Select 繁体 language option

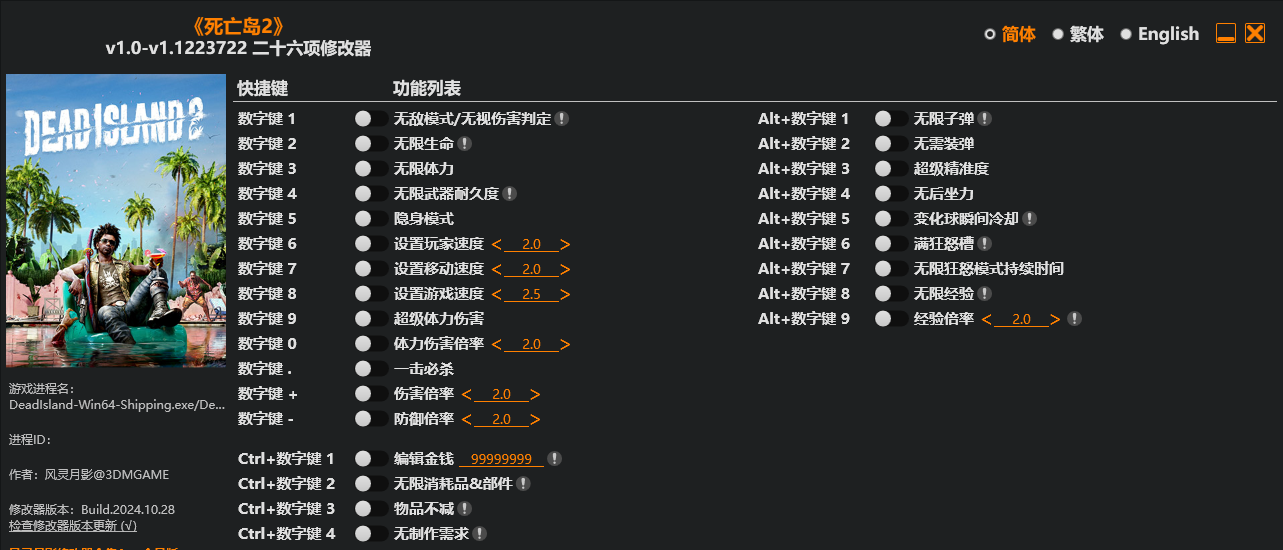pos(1078,34)
